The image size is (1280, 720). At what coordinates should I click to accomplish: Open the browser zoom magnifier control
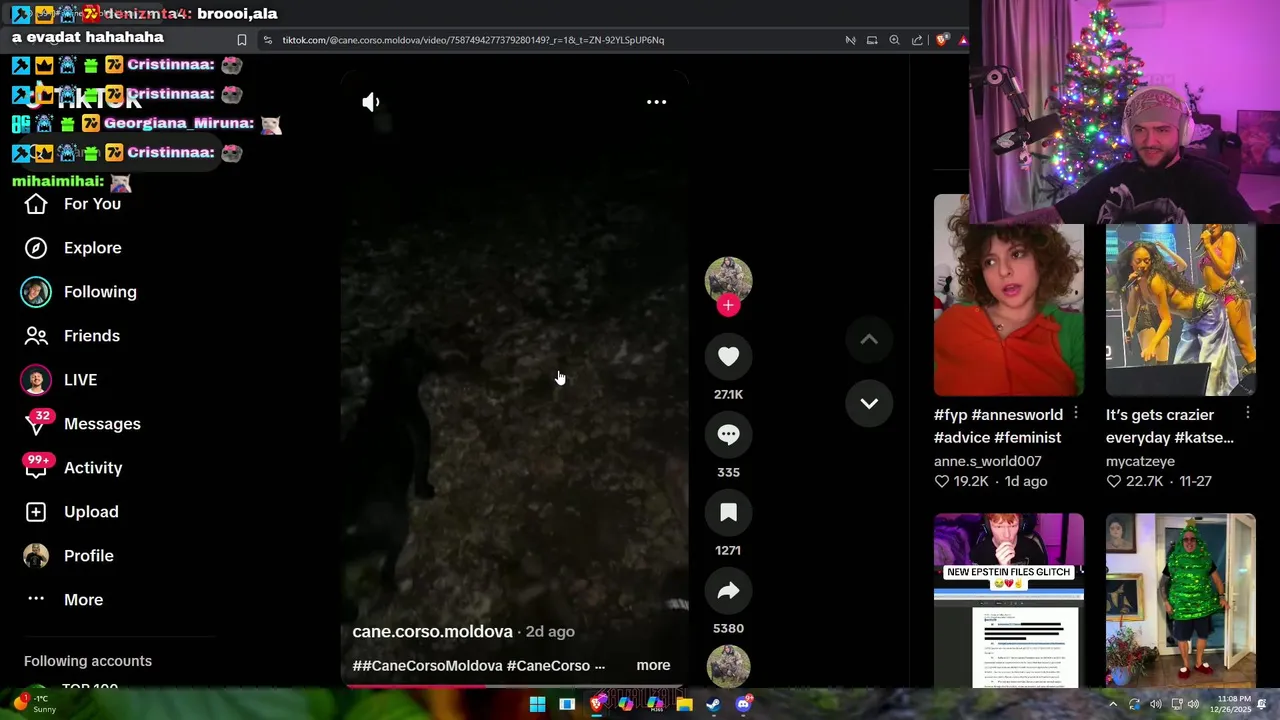(x=894, y=40)
